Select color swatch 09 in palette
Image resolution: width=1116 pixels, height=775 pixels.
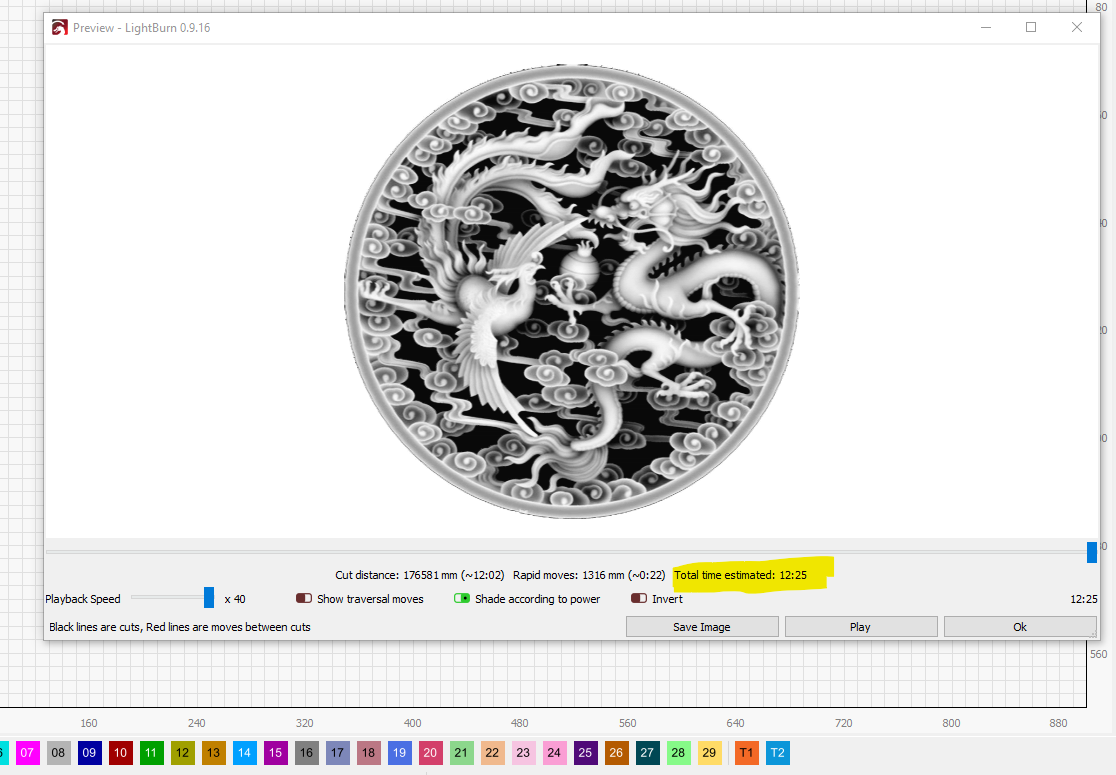tap(89, 753)
